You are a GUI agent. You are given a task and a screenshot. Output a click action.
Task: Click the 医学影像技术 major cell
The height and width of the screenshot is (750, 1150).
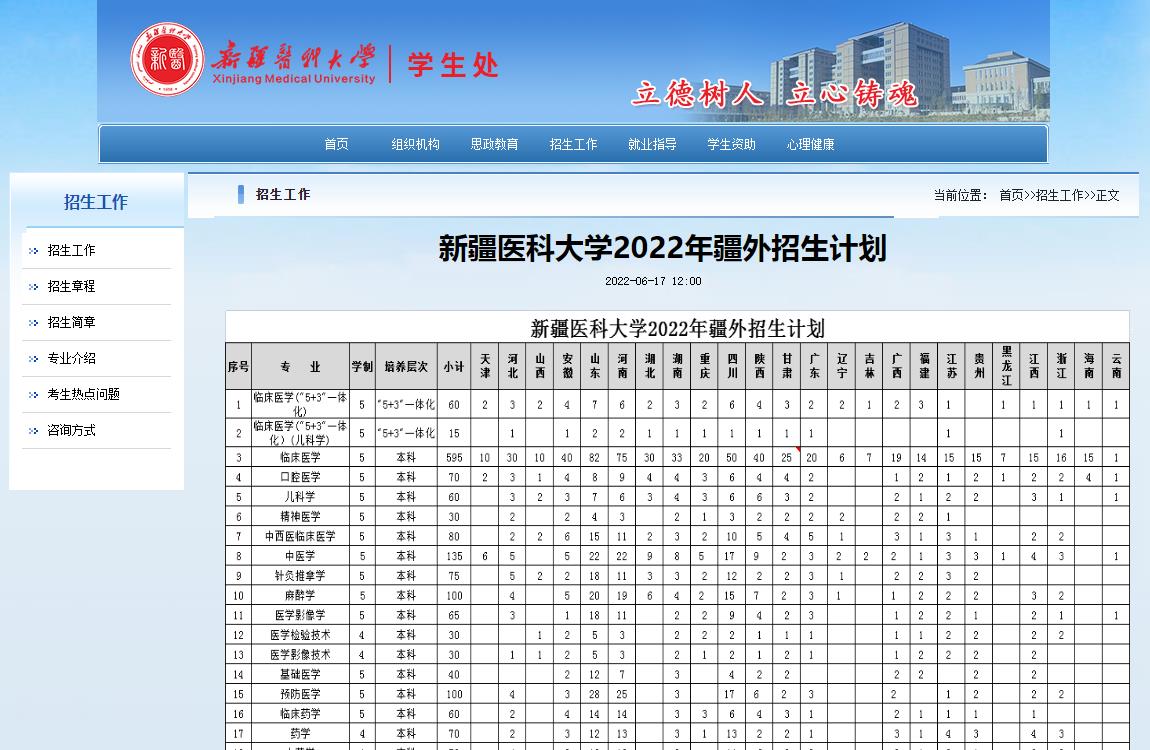[300, 655]
